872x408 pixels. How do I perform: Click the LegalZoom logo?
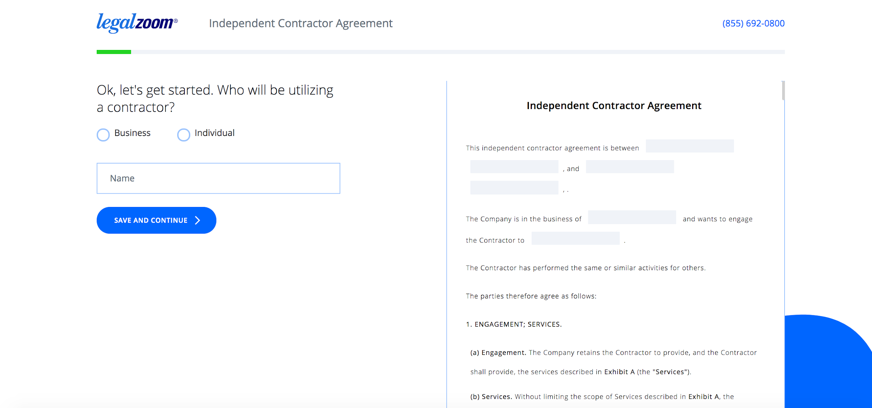point(137,23)
